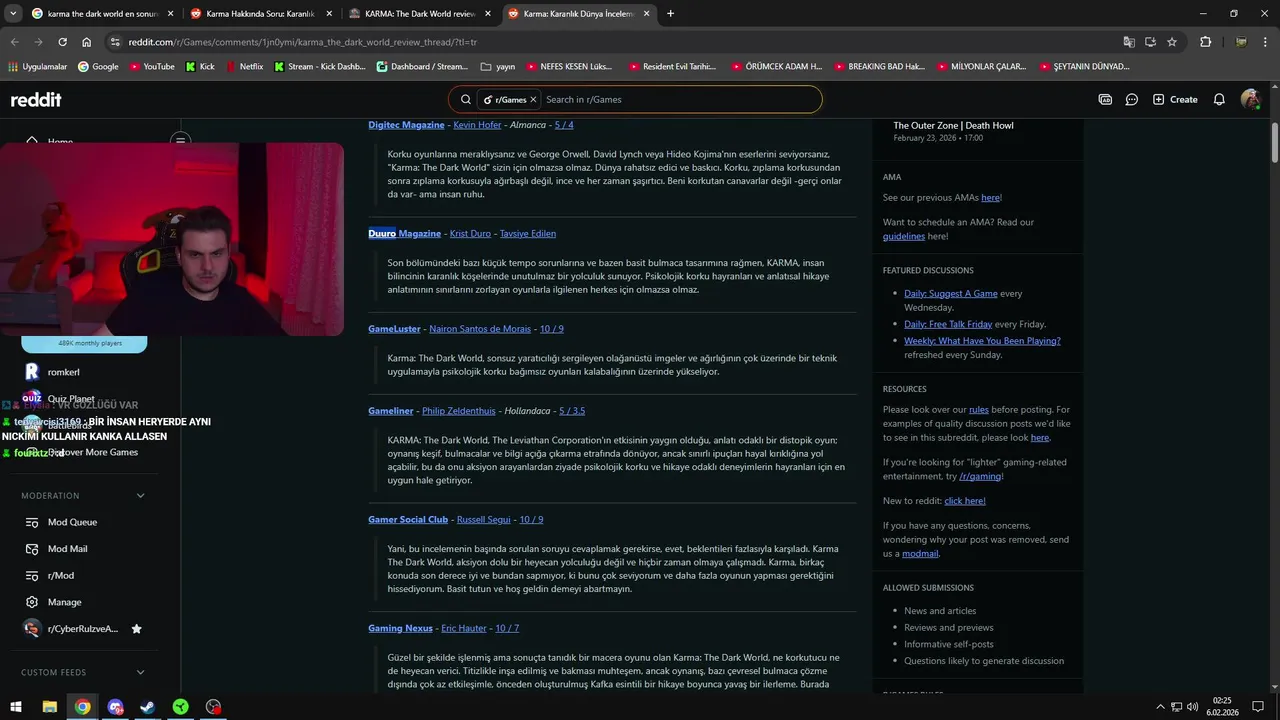This screenshot has width=1280, height=720.
Task: Open the Kick bookmark
Action: pos(200,67)
